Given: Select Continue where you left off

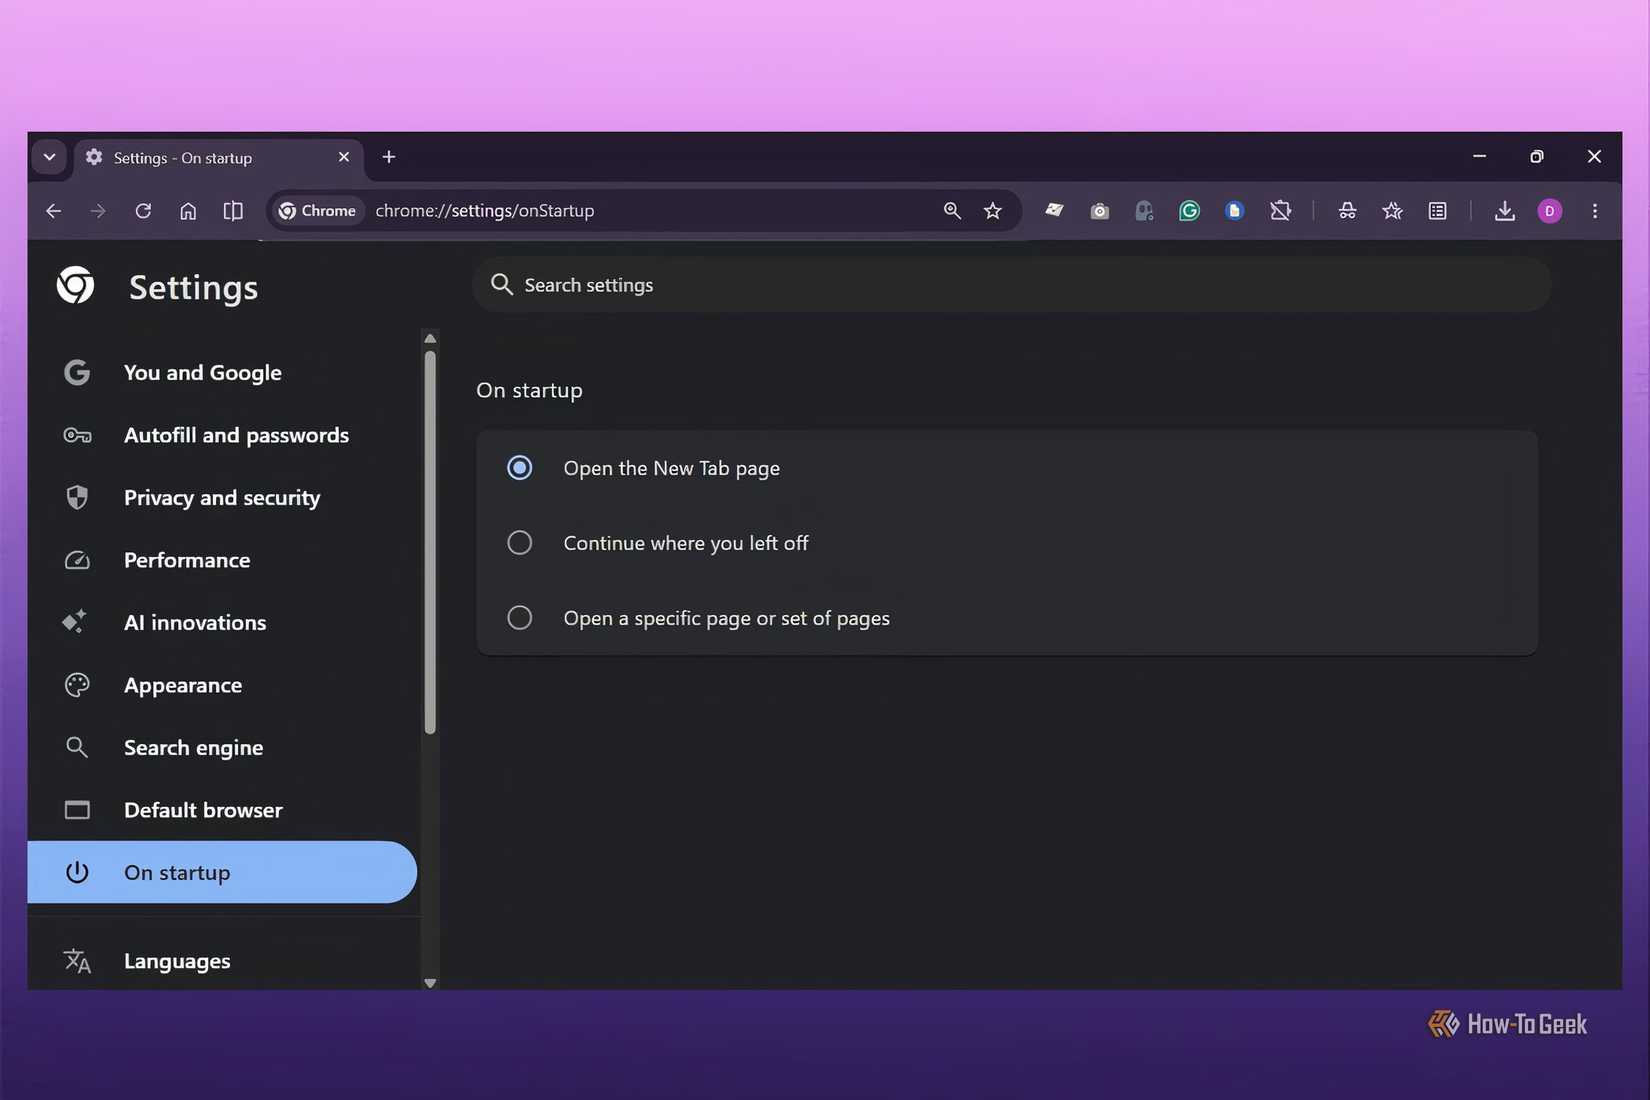Looking at the screenshot, I should coord(519,543).
